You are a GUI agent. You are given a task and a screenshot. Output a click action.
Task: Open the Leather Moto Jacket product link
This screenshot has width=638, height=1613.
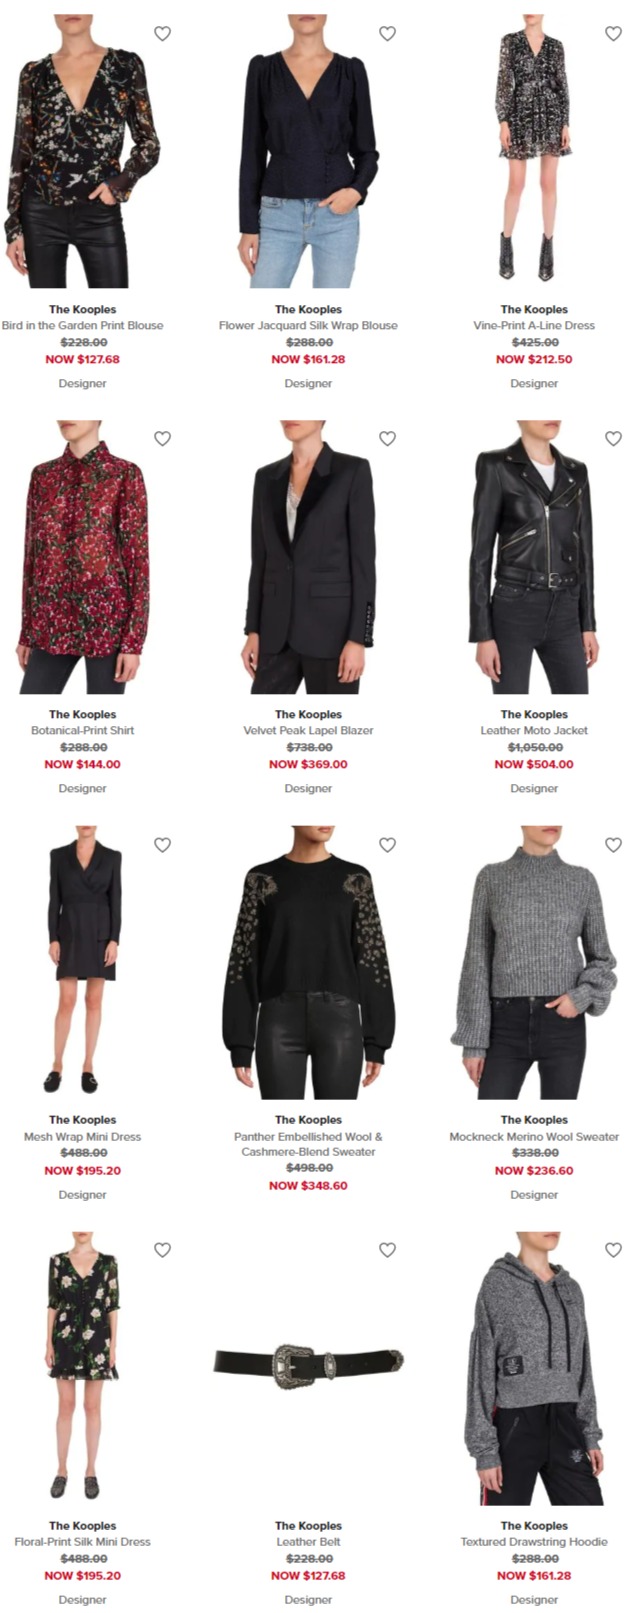pos(534,730)
